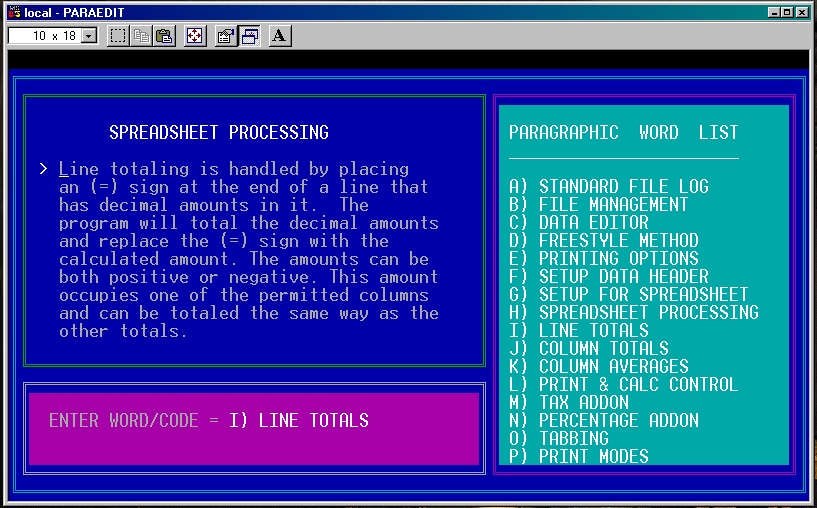Open the 10 x 18 font size dropdown
Viewport: 817px width, 508px height.
coord(53,35)
